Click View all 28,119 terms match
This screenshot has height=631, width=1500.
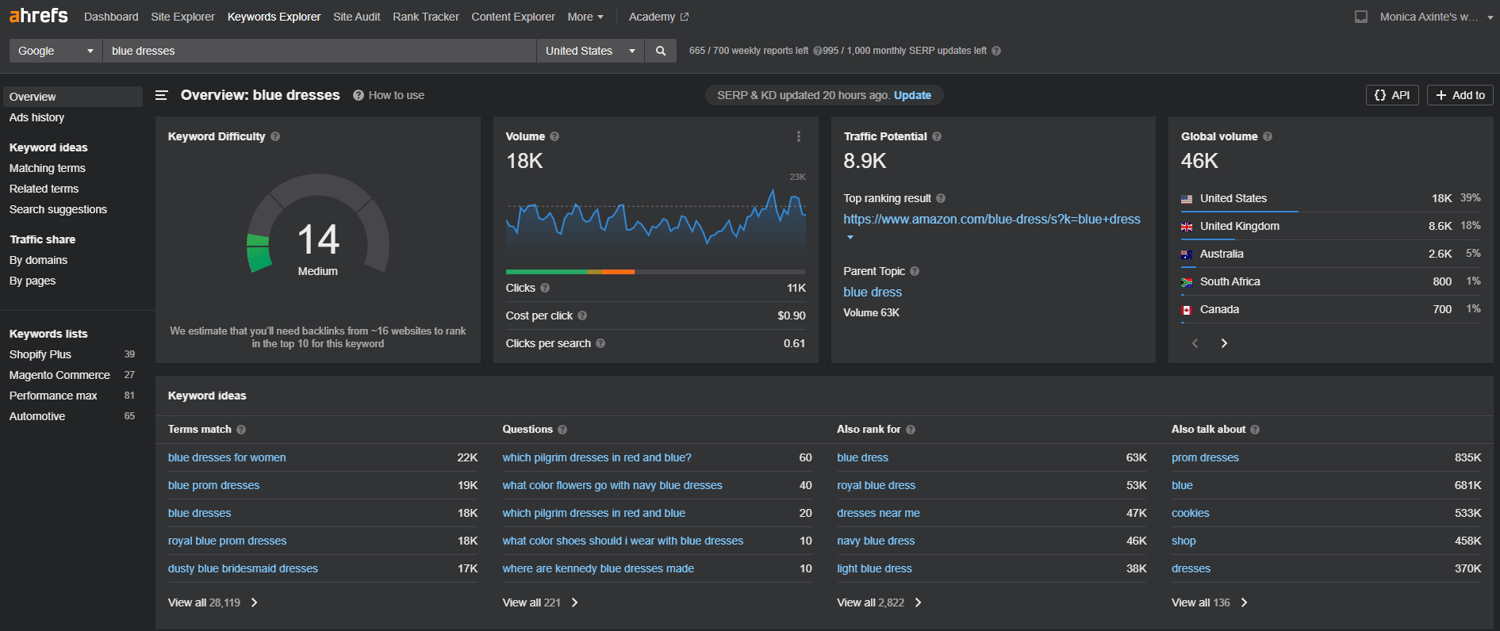coord(213,603)
